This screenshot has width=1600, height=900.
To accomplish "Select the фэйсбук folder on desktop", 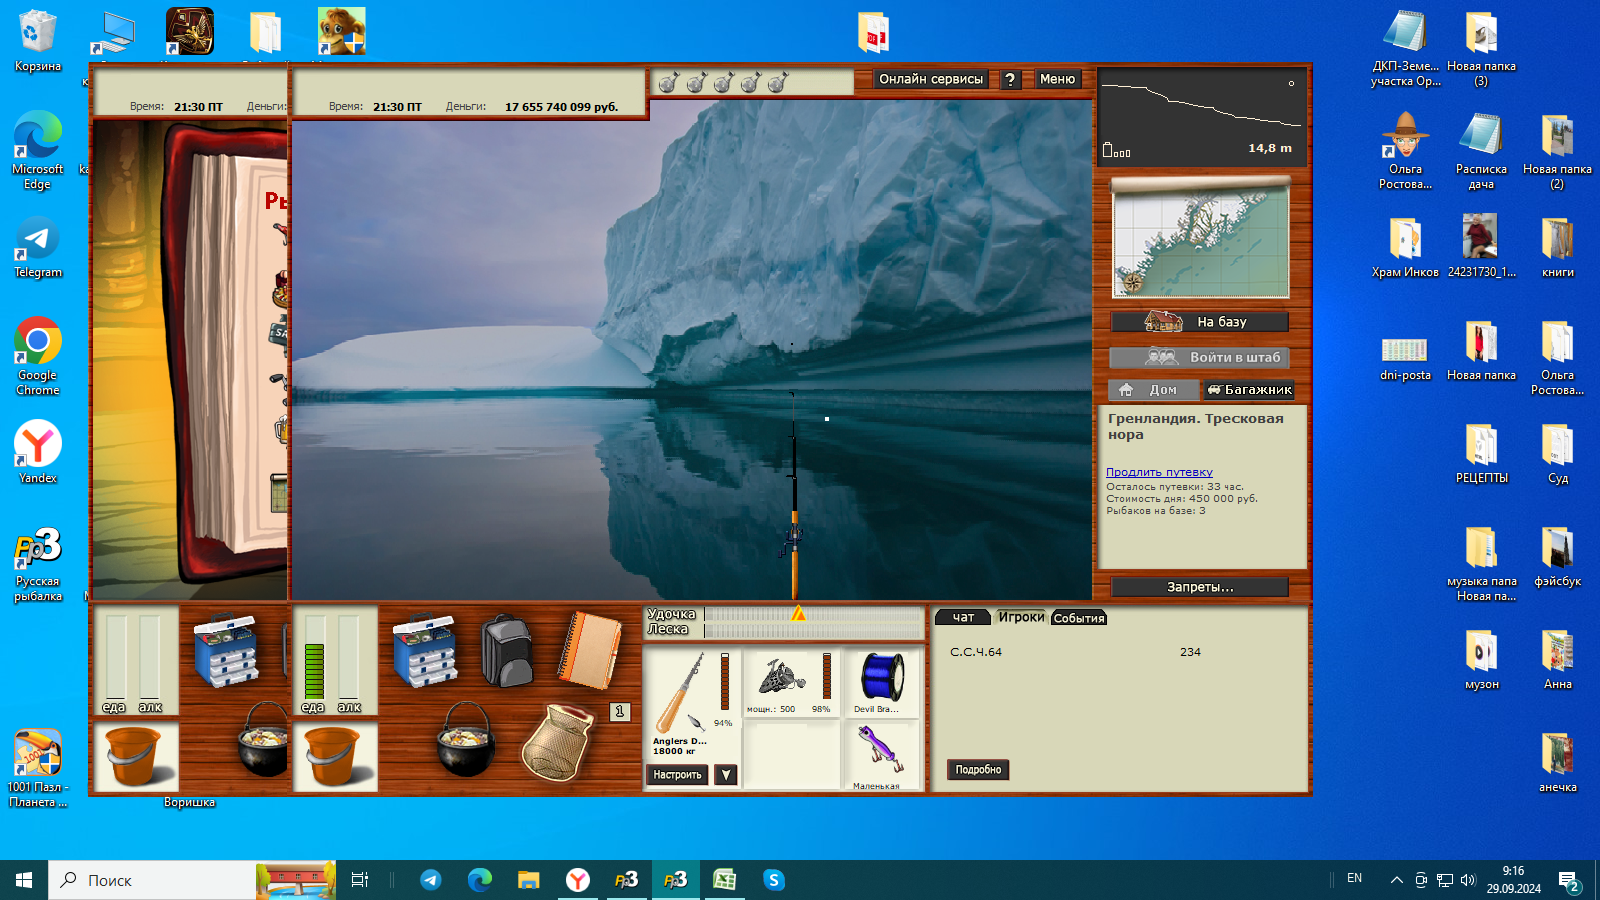I will coord(1557,556).
